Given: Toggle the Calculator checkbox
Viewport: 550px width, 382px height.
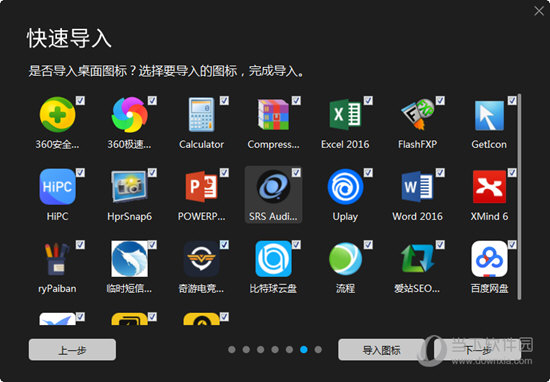Looking at the screenshot, I should 224,101.
